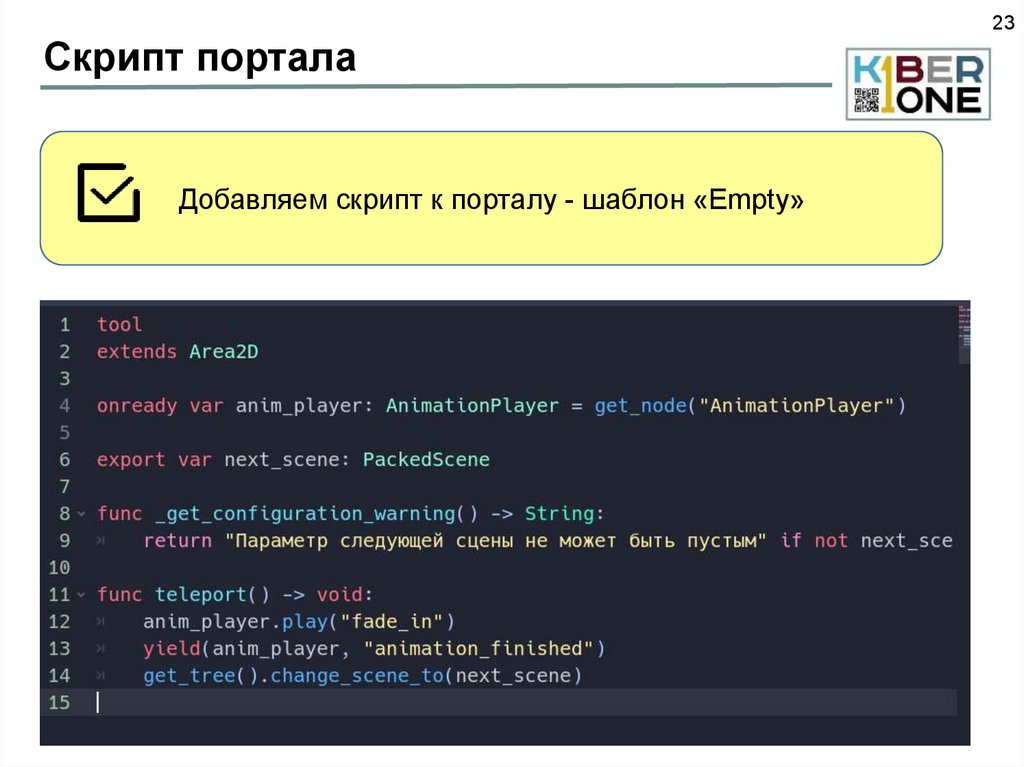Click the KIBER ONE logo
Viewport: 1024px width, 767px height.
[917, 84]
